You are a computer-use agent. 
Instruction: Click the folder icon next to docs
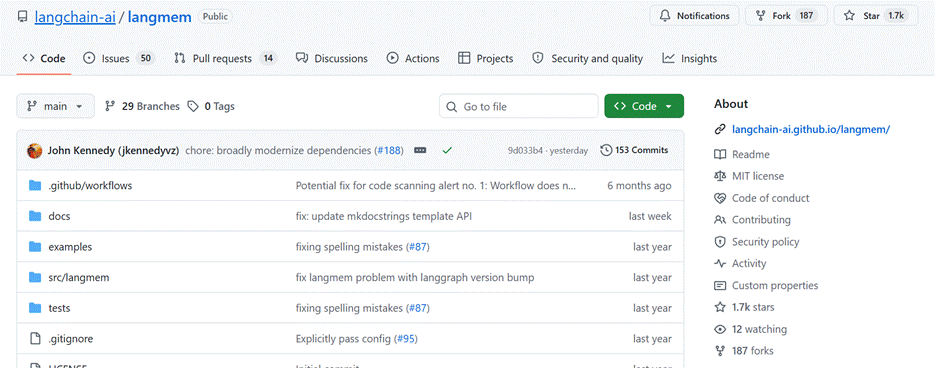pos(35,216)
